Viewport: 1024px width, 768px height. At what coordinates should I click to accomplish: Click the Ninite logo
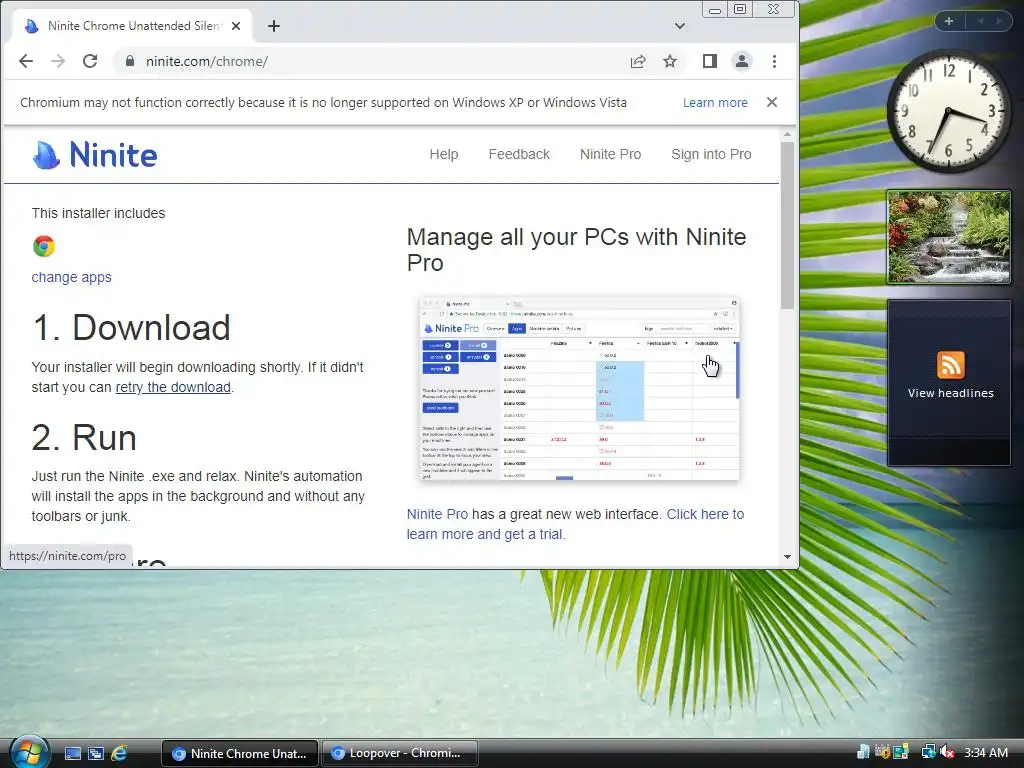95,155
